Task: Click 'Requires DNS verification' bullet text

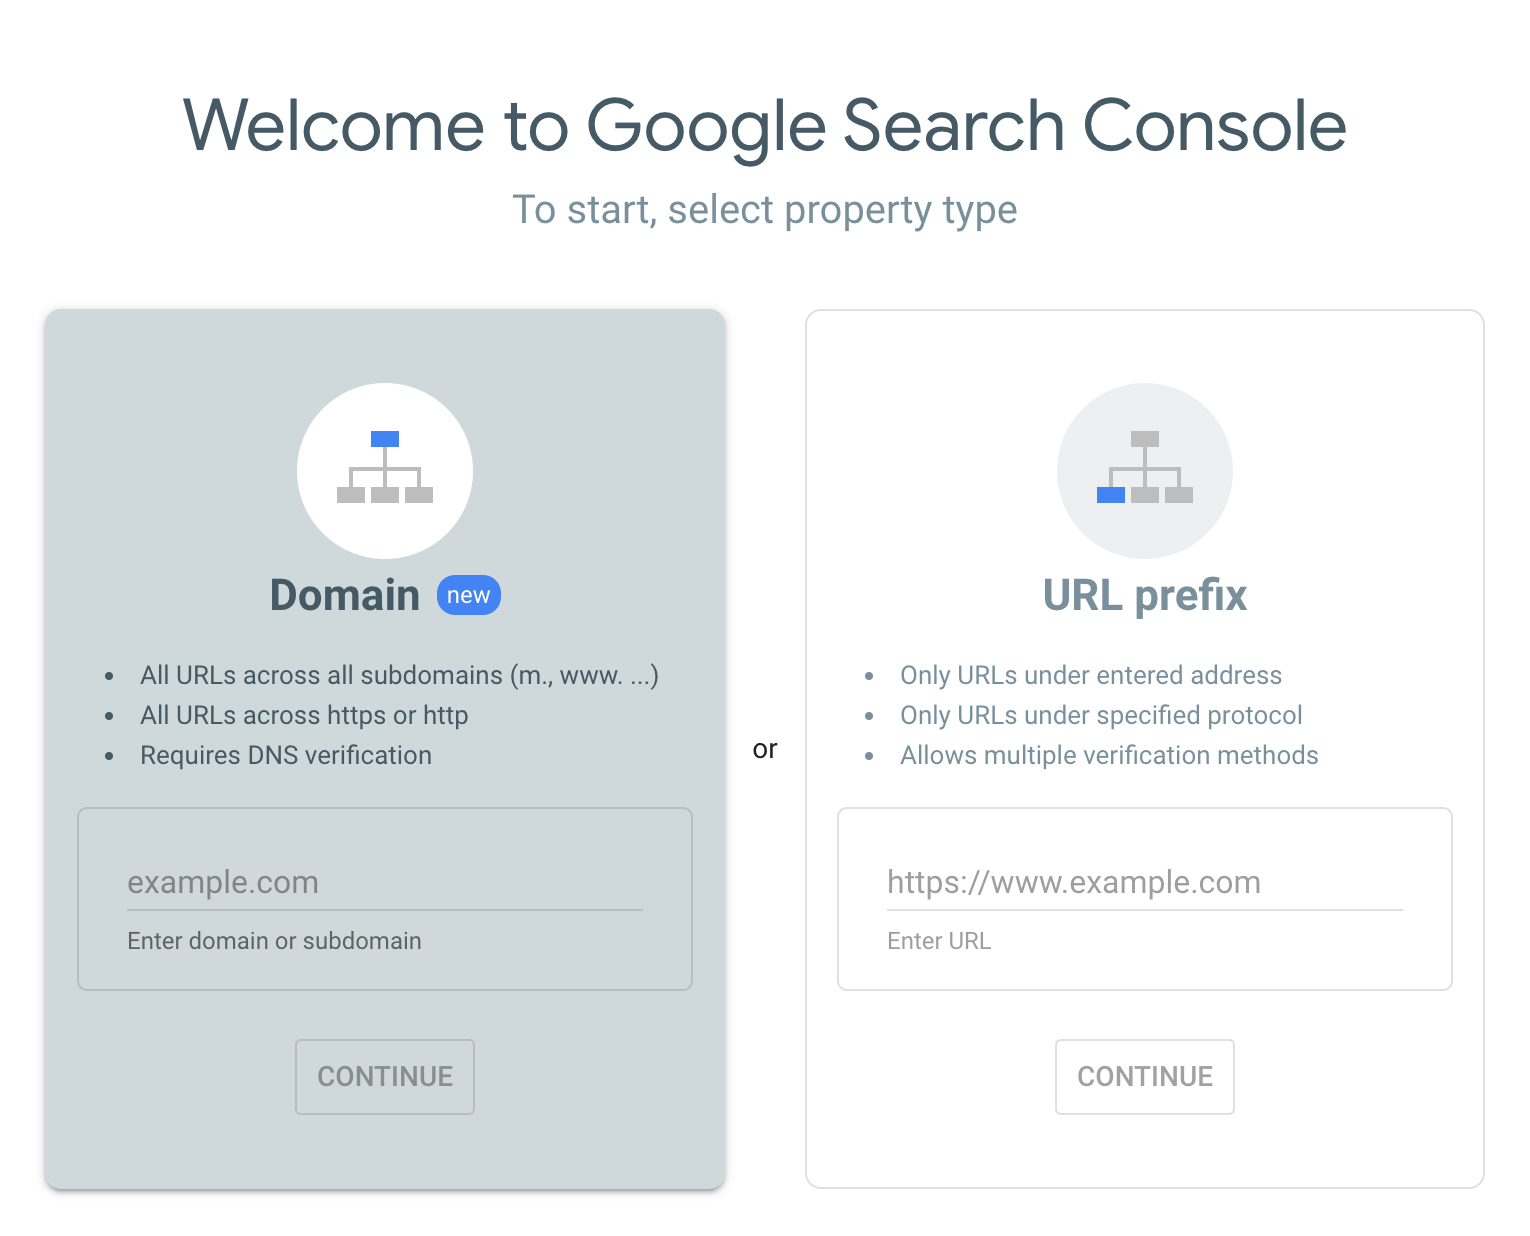Action: click(x=286, y=755)
